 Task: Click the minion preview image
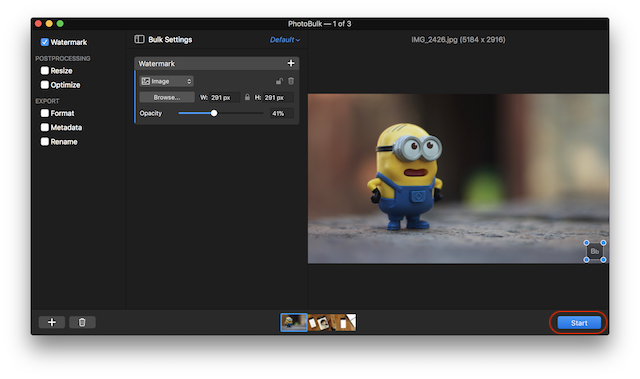(x=458, y=179)
